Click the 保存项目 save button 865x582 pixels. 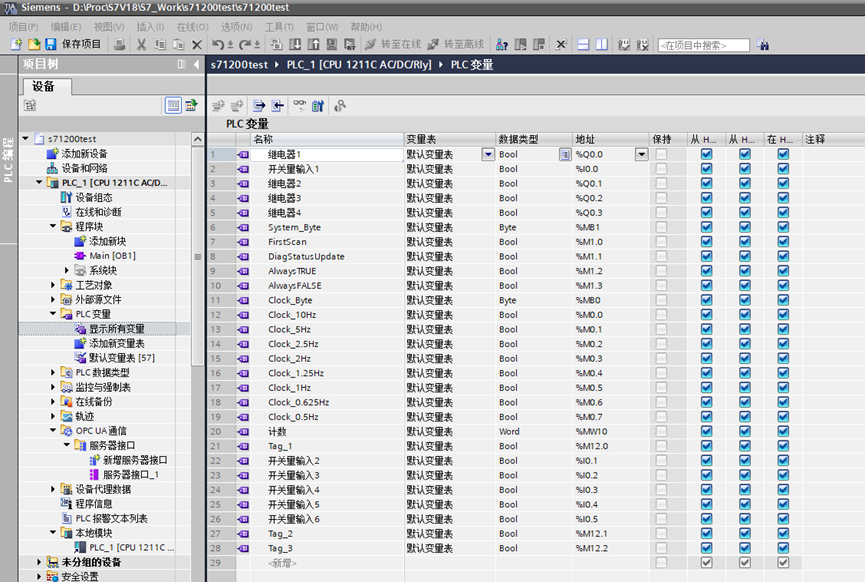click(73, 44)
